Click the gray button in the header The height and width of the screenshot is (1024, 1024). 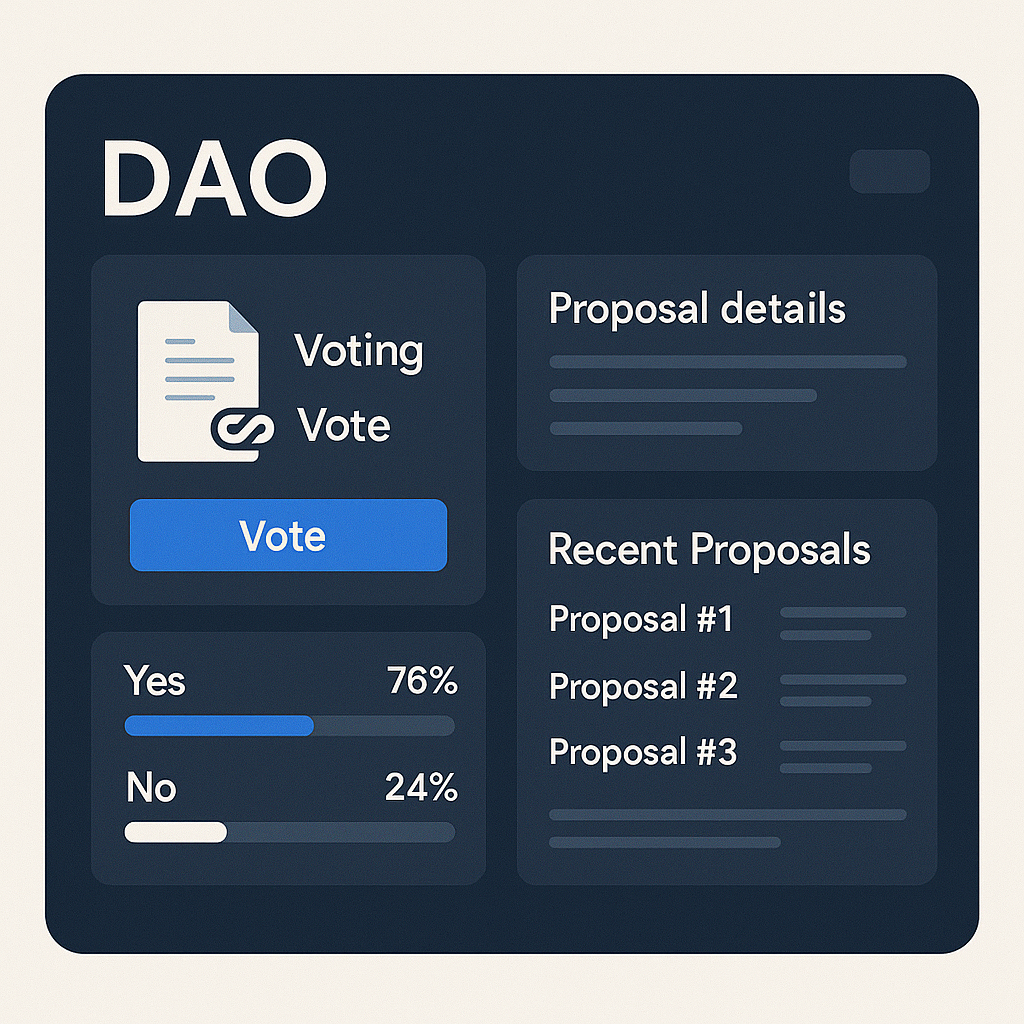click(889, 171)
